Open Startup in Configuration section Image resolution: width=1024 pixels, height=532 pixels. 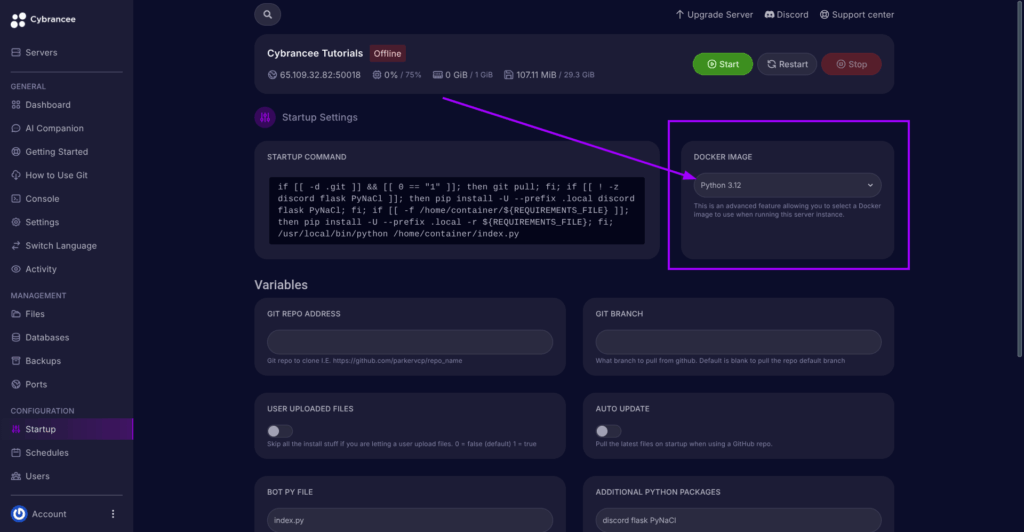[x=67, y=429]
